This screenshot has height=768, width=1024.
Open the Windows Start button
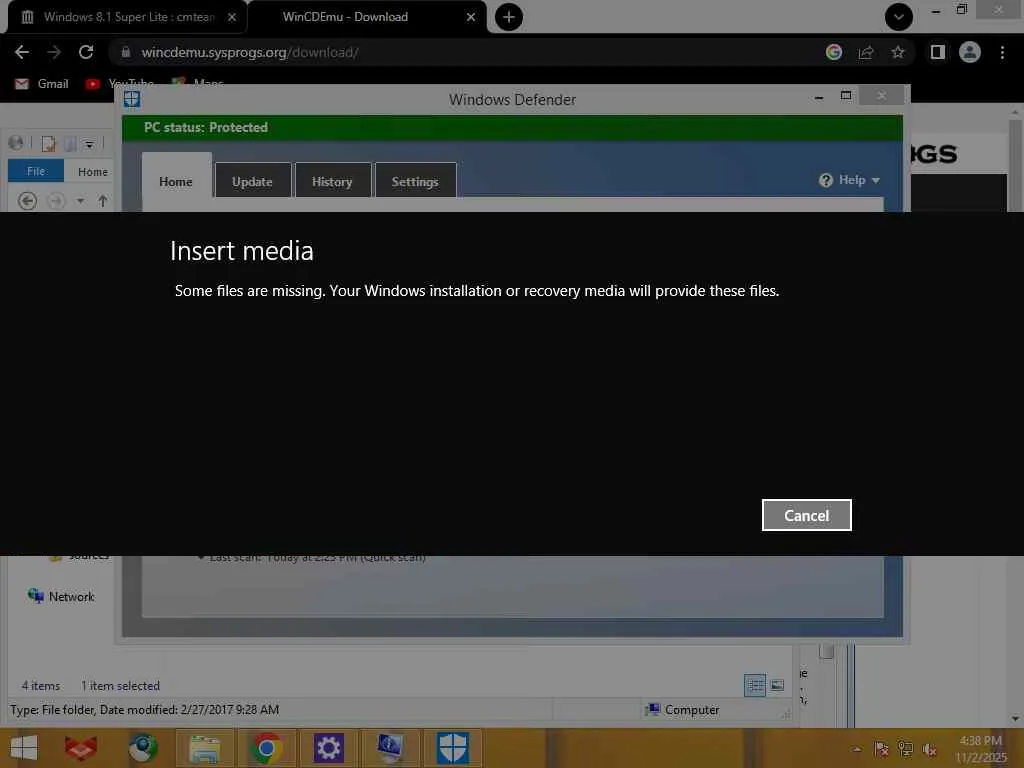click(24, 748)
